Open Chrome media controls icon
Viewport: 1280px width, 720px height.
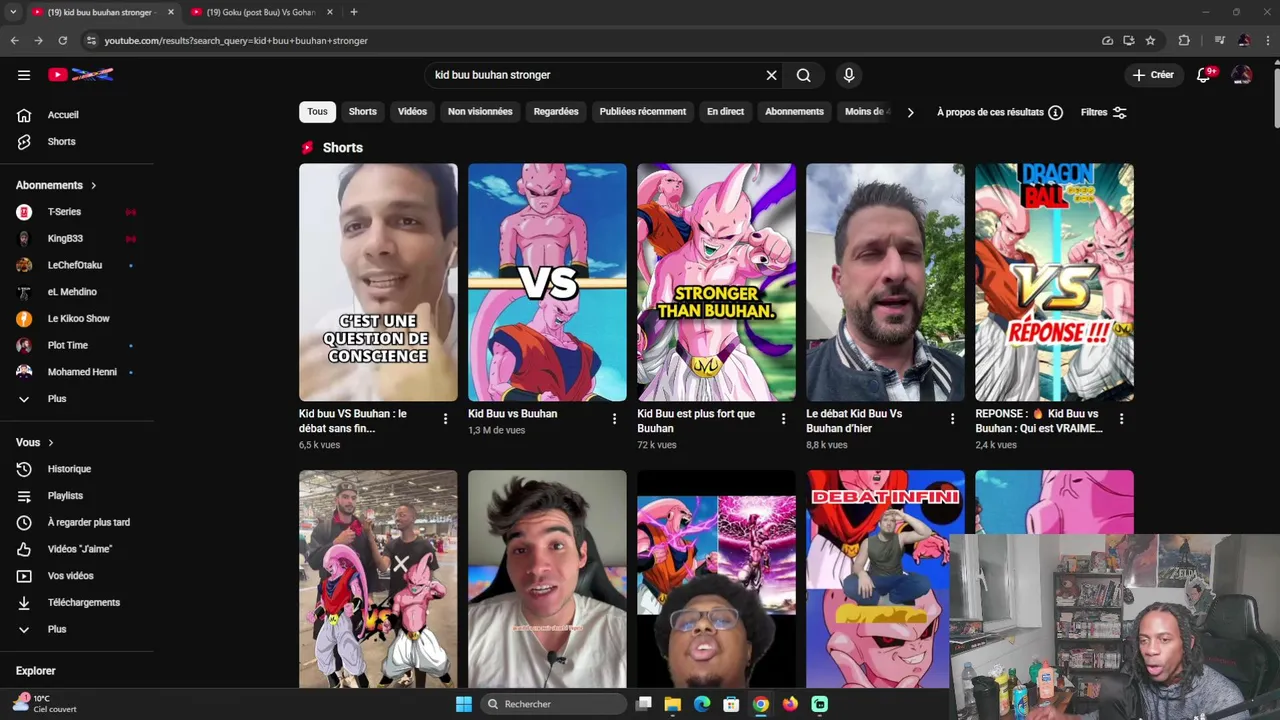coord(1219,40)
